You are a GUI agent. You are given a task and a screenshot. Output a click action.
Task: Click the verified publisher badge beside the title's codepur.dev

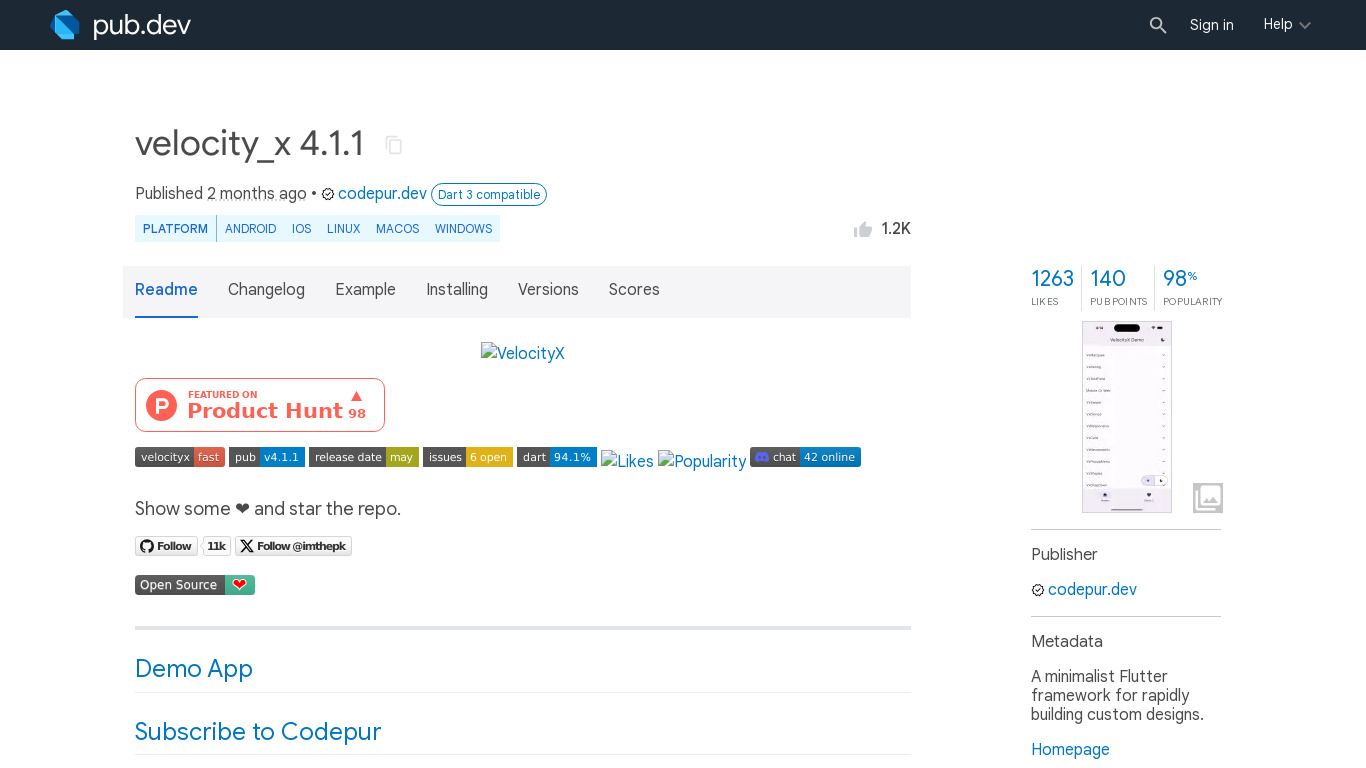(328, 194)
